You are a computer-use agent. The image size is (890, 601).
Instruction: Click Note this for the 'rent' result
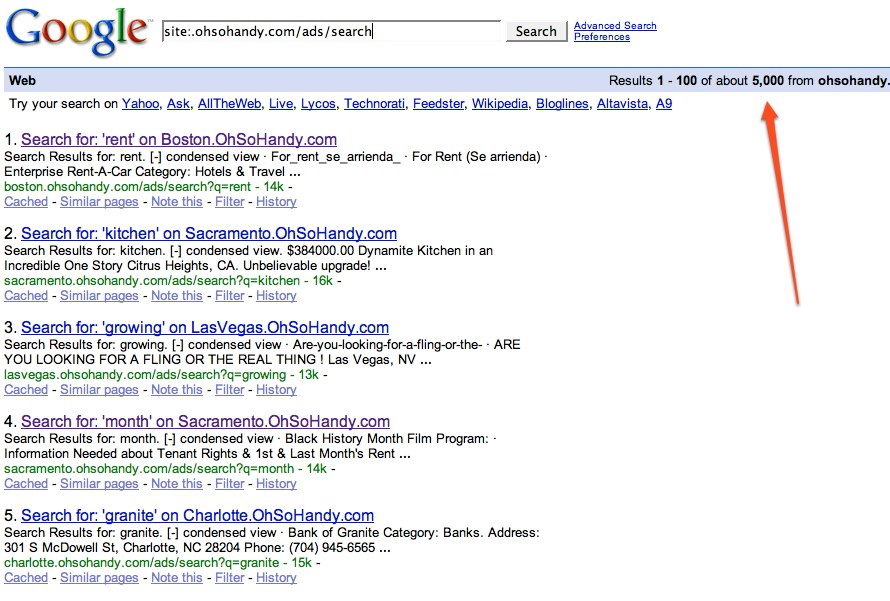click(x=177, y=202)
